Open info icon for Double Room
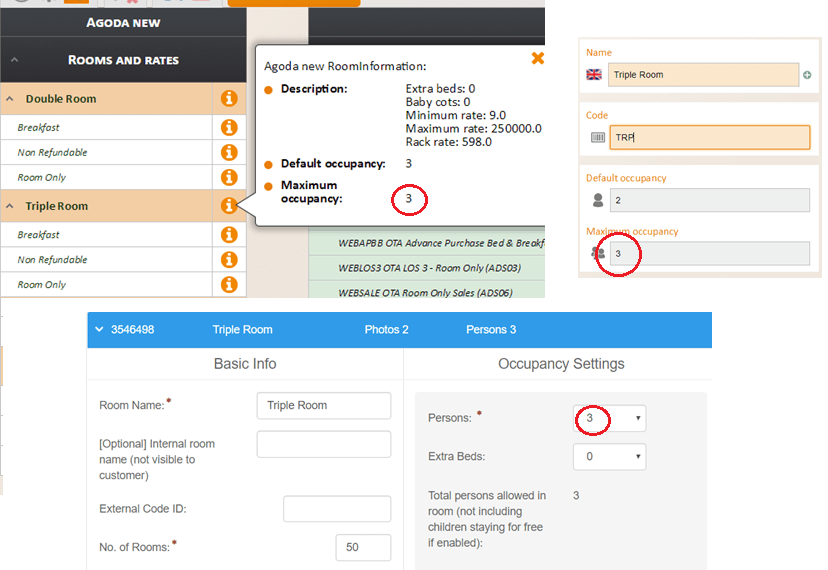This screenshot has width=828, height=570. pos(229,98)
